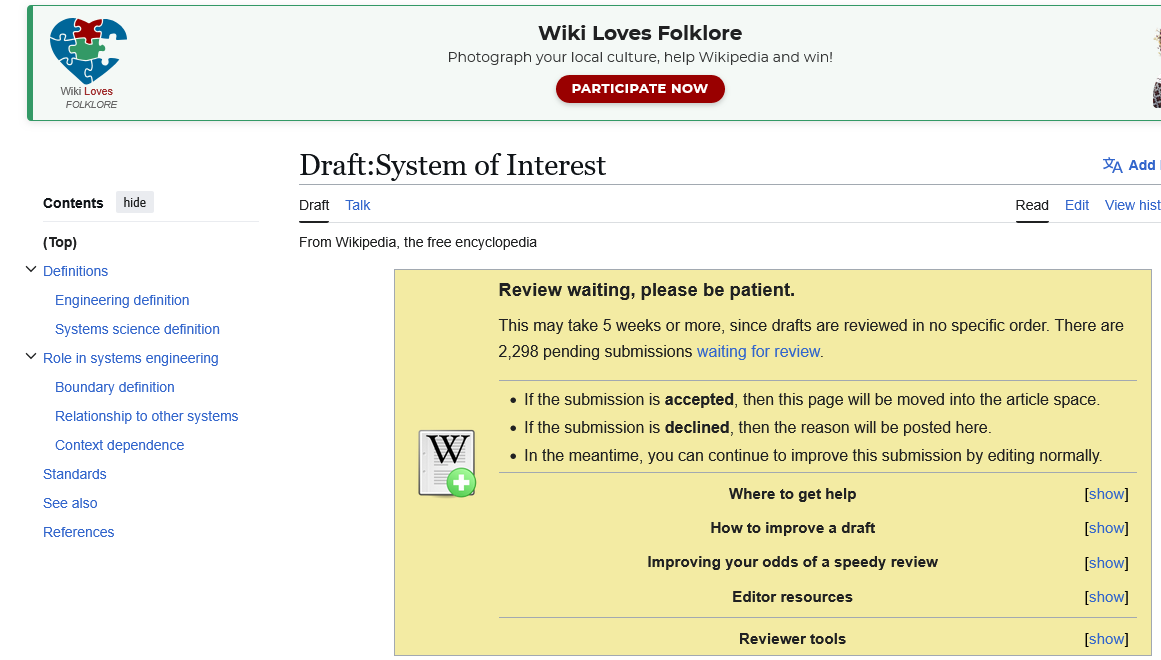The width and height of the screenshot is (1161, 660).
Task: Show the Reviewer tools section
Action: pyautogui.click(x=1106, y=639)
